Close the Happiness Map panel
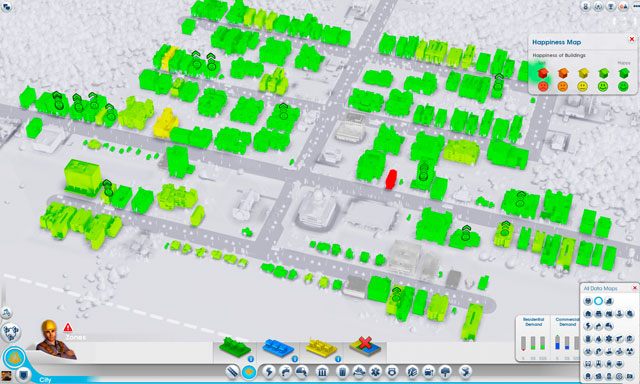The height and width of the screenshot is (384, 640). [x=632, y=39]
